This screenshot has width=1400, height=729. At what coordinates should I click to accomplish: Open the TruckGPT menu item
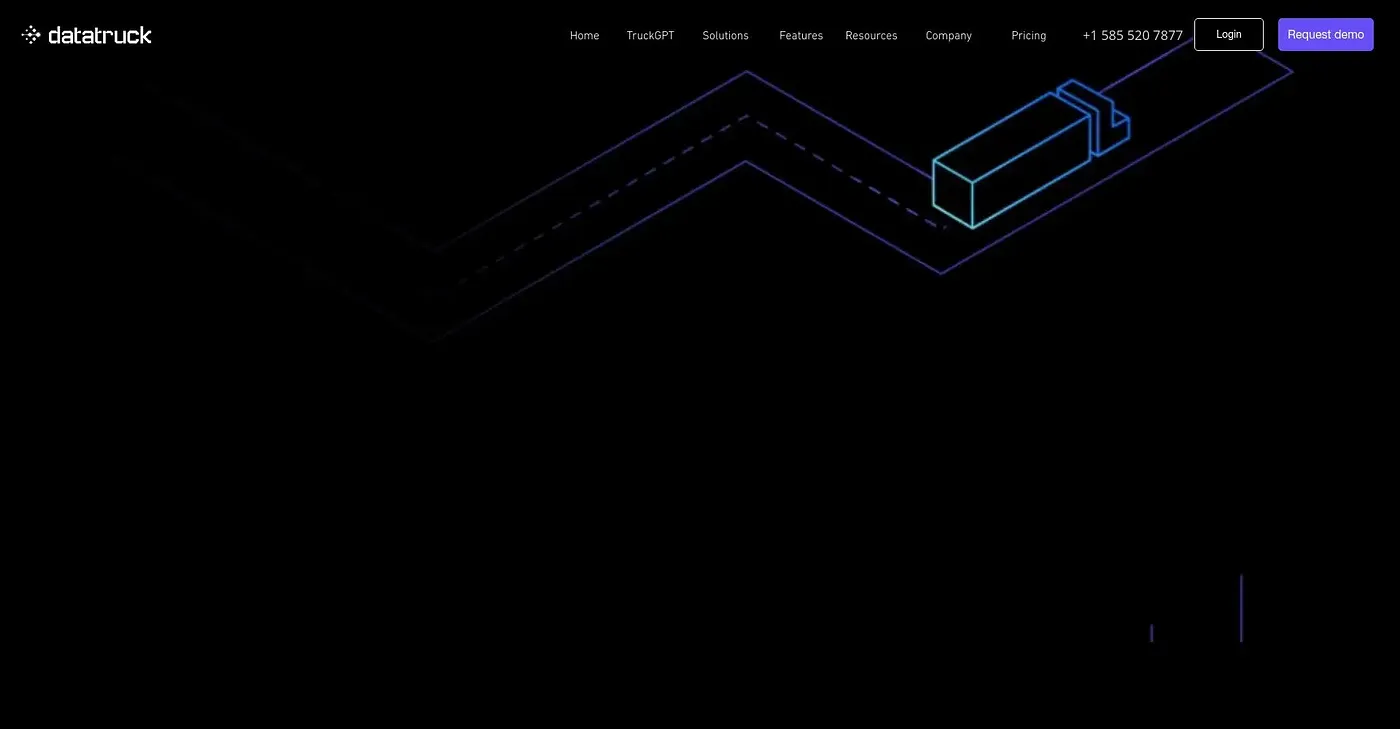[x=650, y=35]
